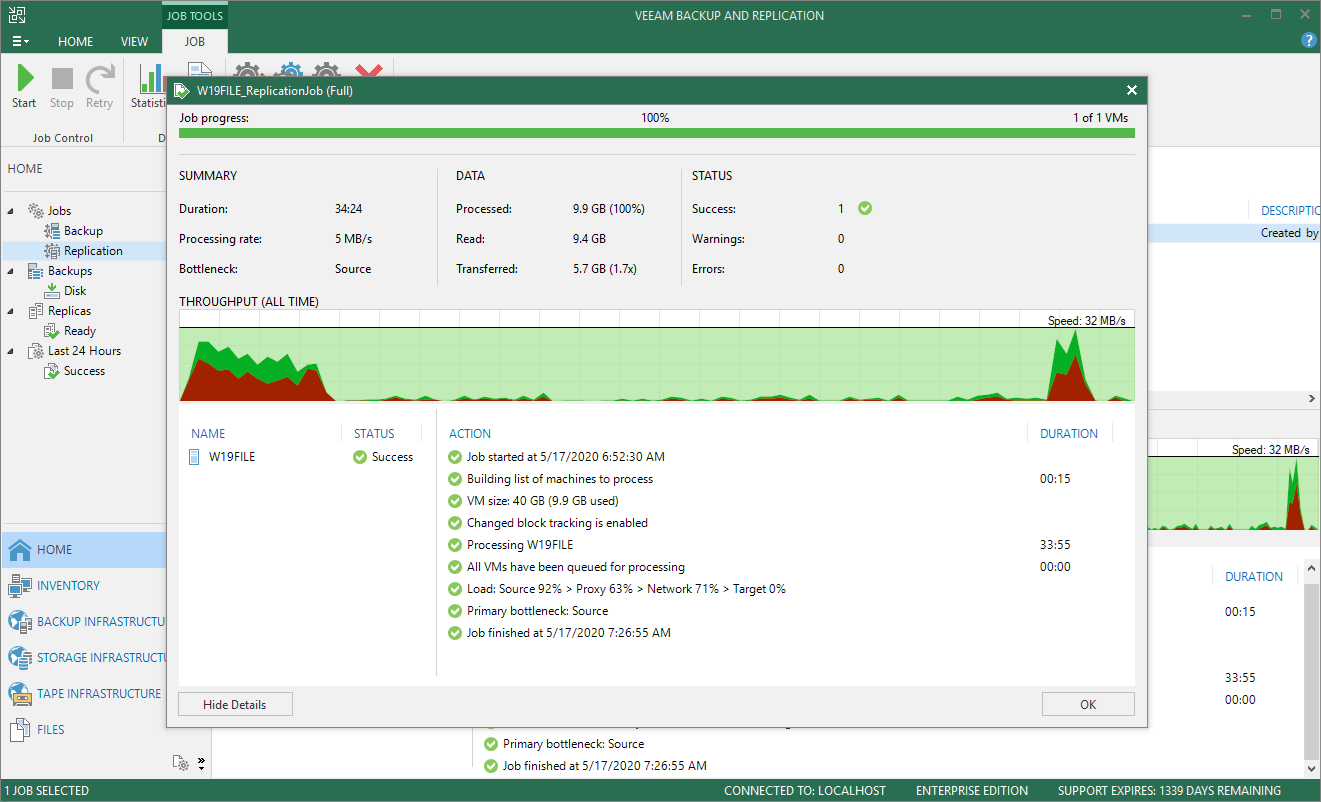
Task: Click 'SUPPORT EXPIRES: 1339 DAYS REMAINING'
Action: click(x=1169, y=791)
